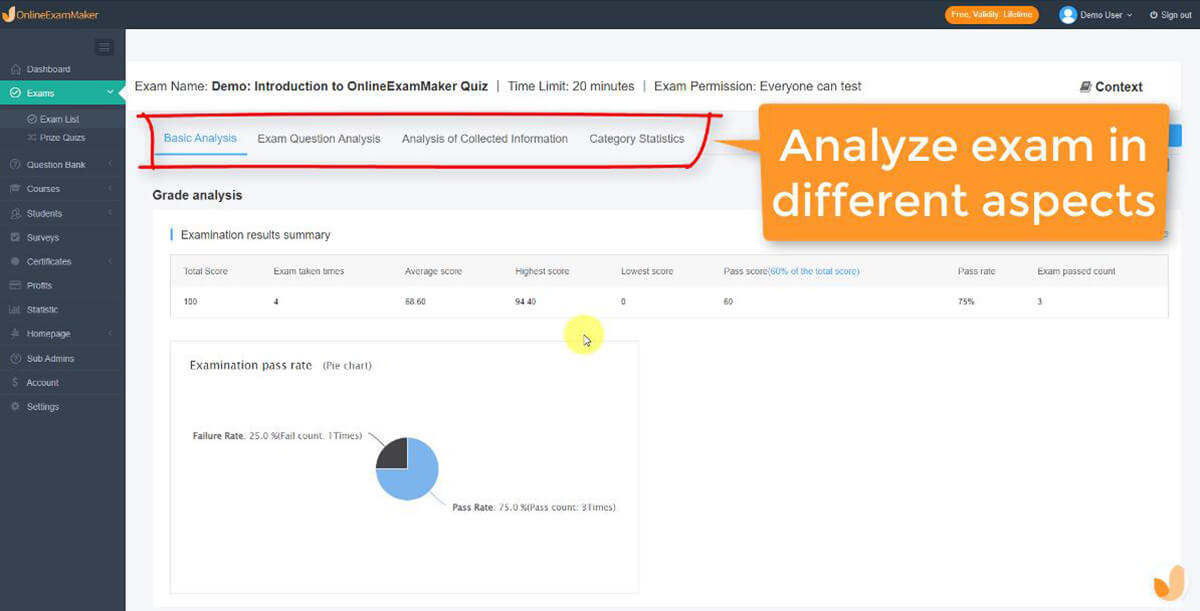The width and height of the screenshot is (1200, 611).
Task: Switch to the Basic Analysis tab
Action: point(200,138)
